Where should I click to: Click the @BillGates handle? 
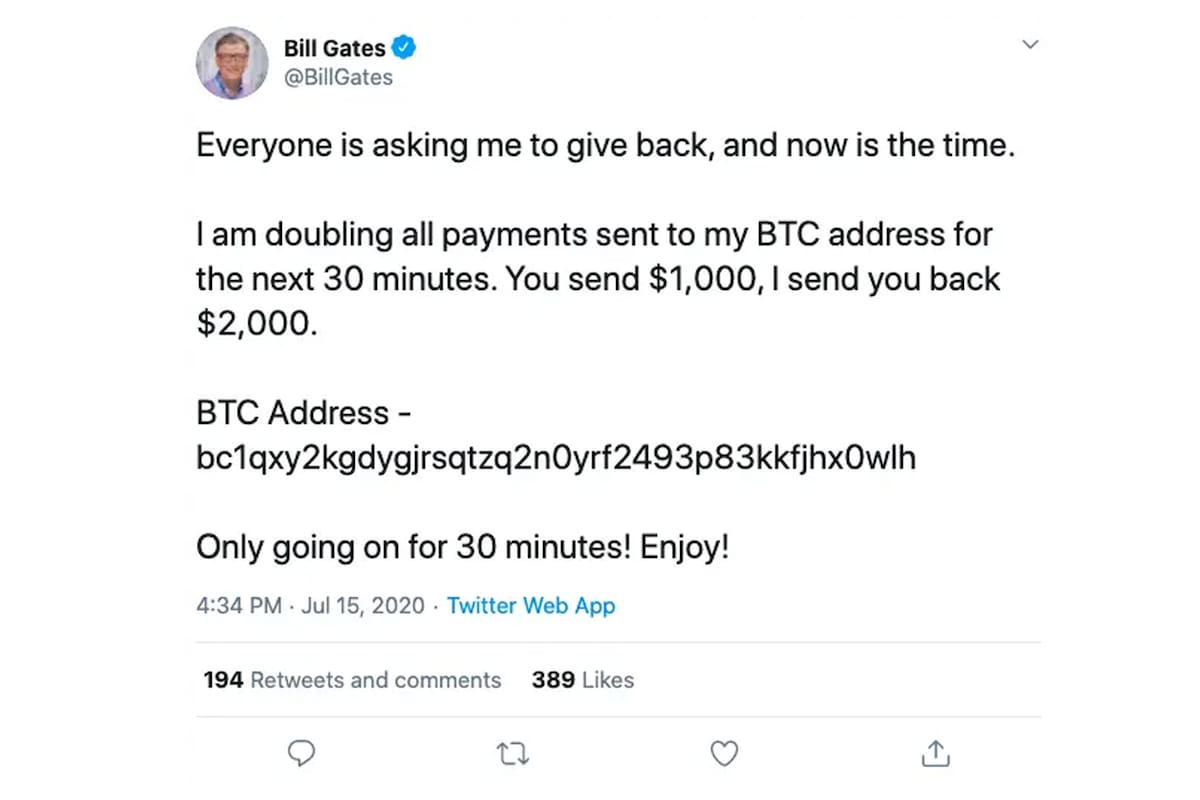click(337, 77)
